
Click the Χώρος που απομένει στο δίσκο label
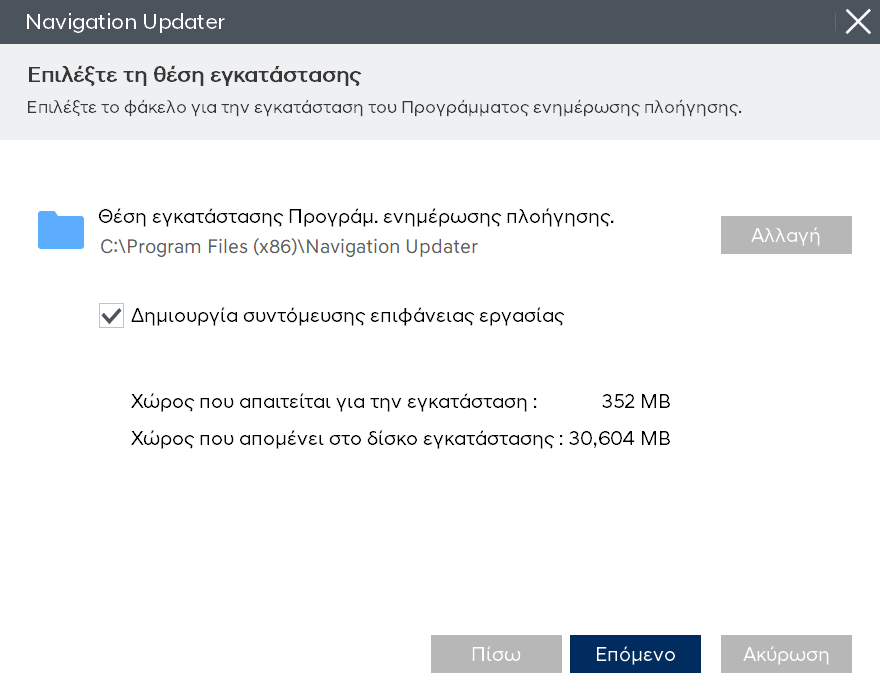(x=346, y=438)
